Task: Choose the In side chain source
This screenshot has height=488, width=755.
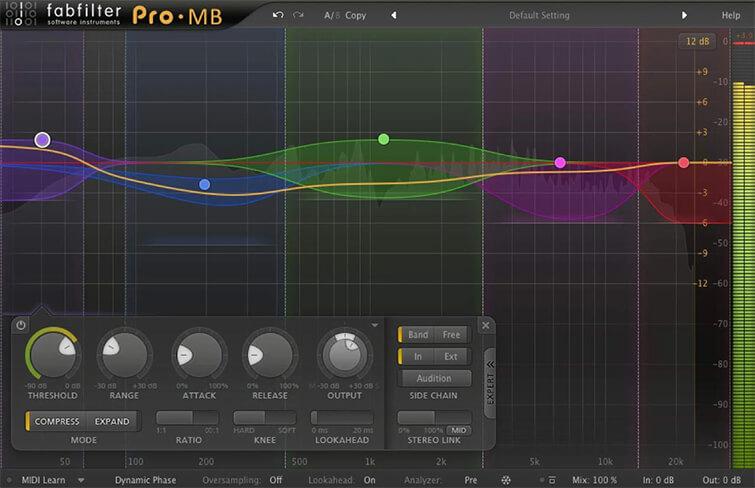Action: click(418, 356)
